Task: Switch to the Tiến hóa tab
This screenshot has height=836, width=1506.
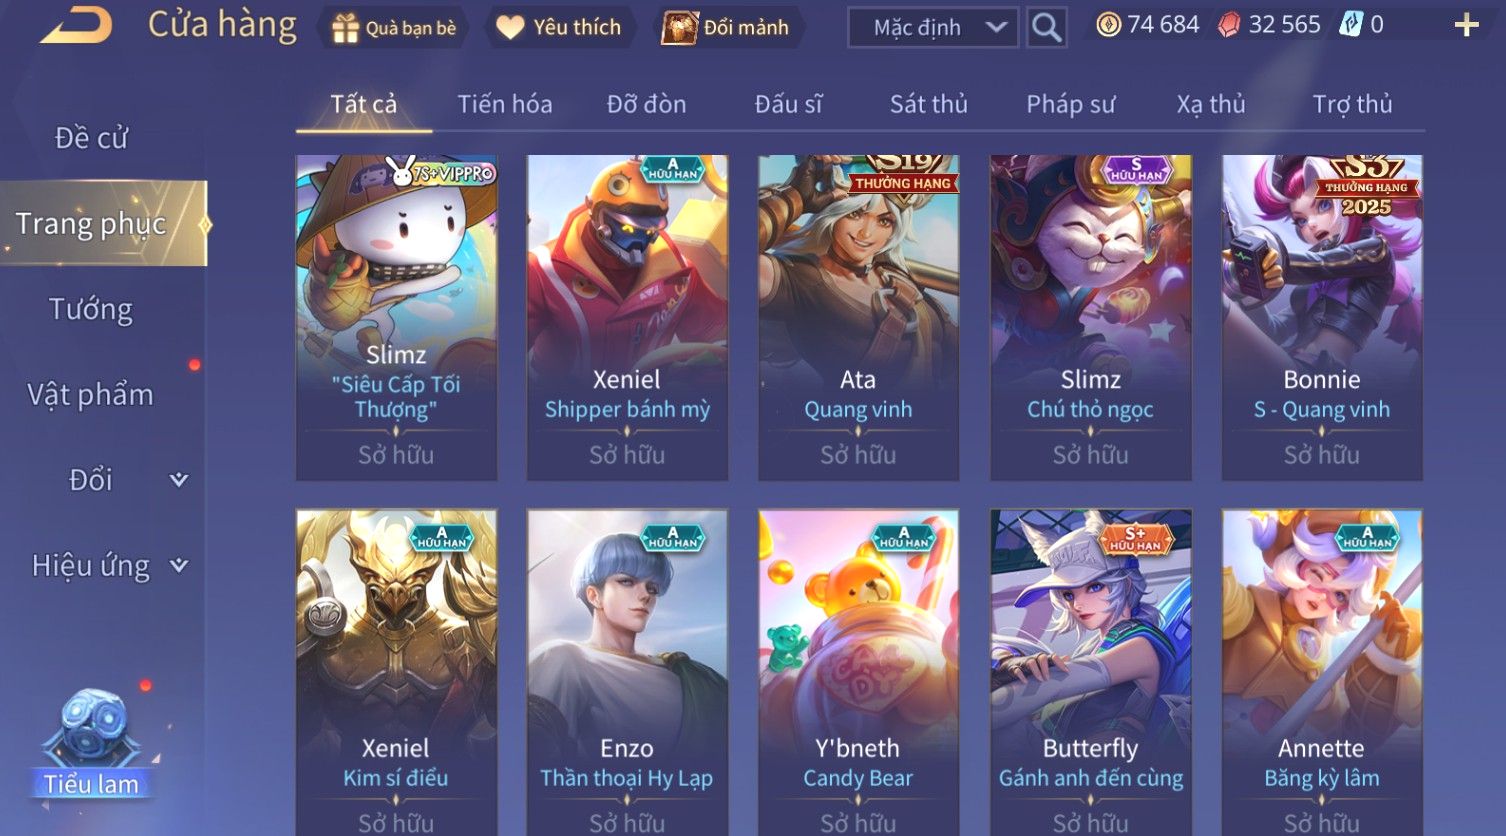Action: 504,104
